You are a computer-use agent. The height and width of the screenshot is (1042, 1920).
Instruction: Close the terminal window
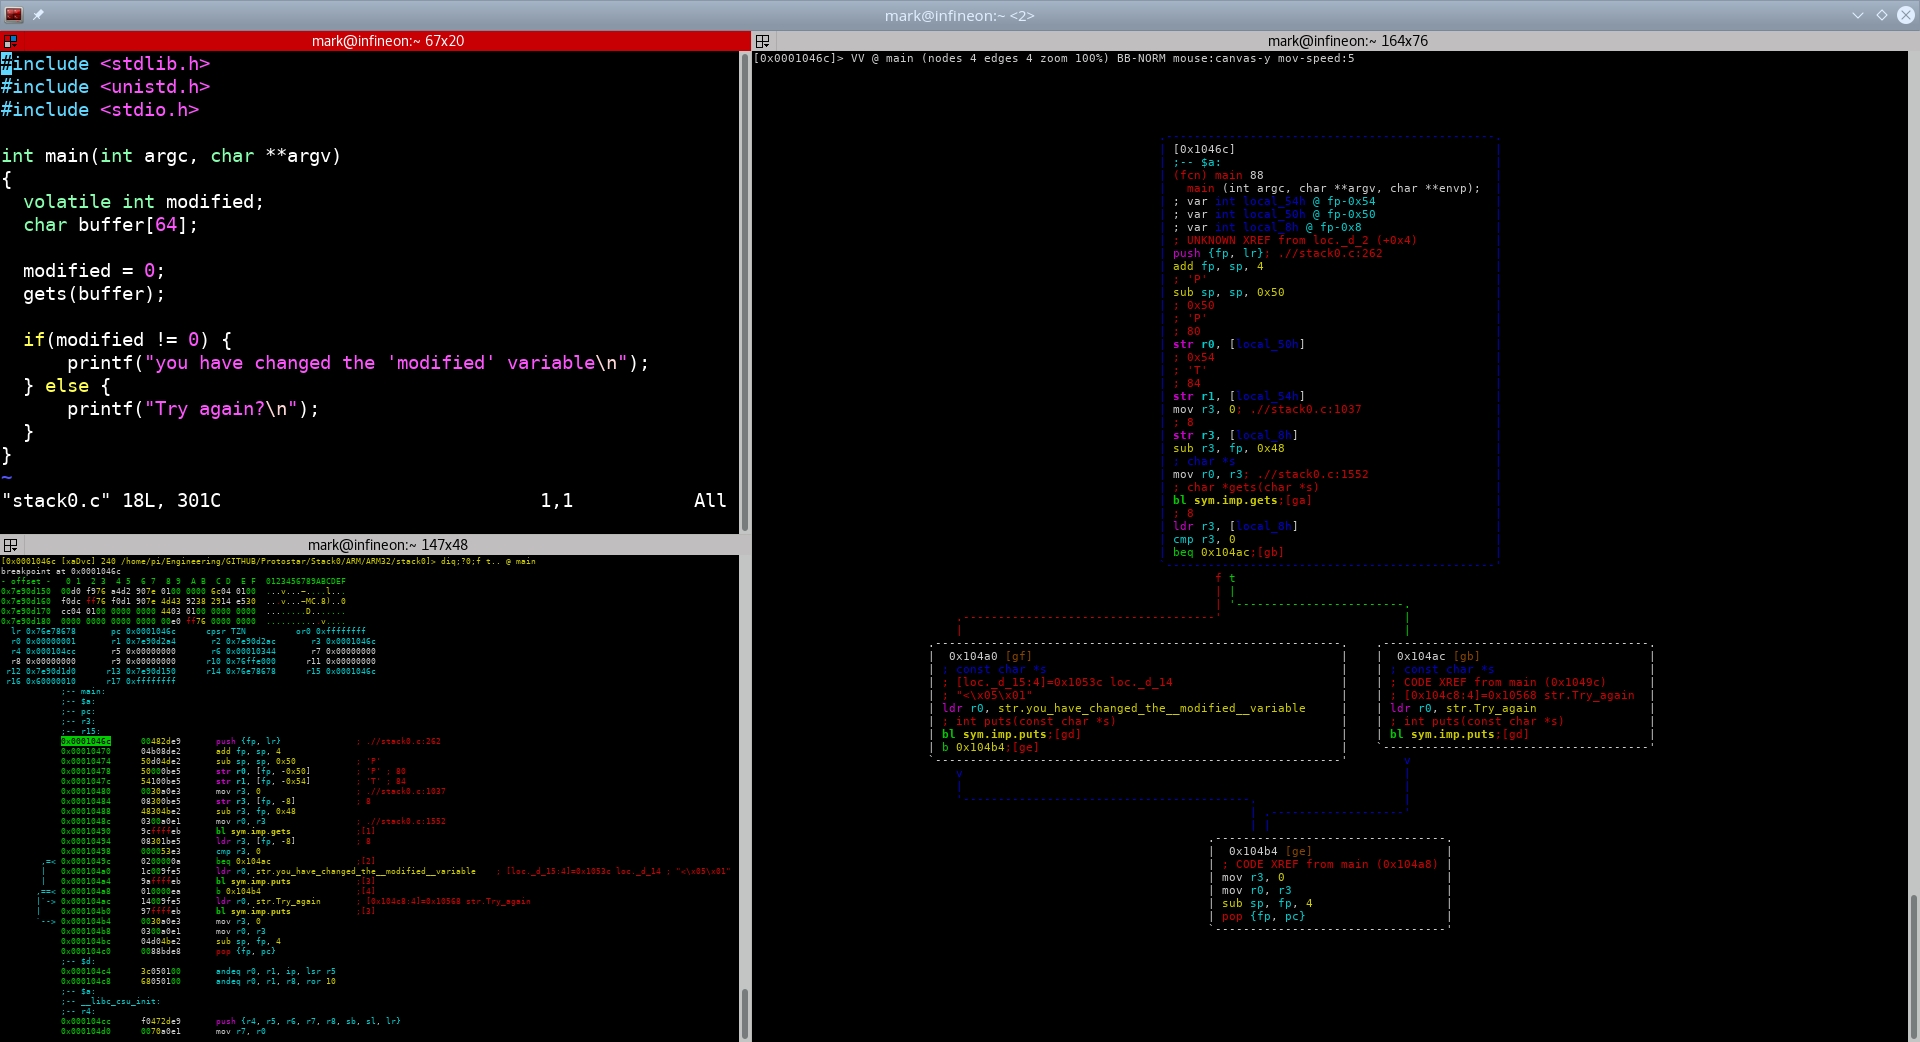click(x=1904, y=15)
